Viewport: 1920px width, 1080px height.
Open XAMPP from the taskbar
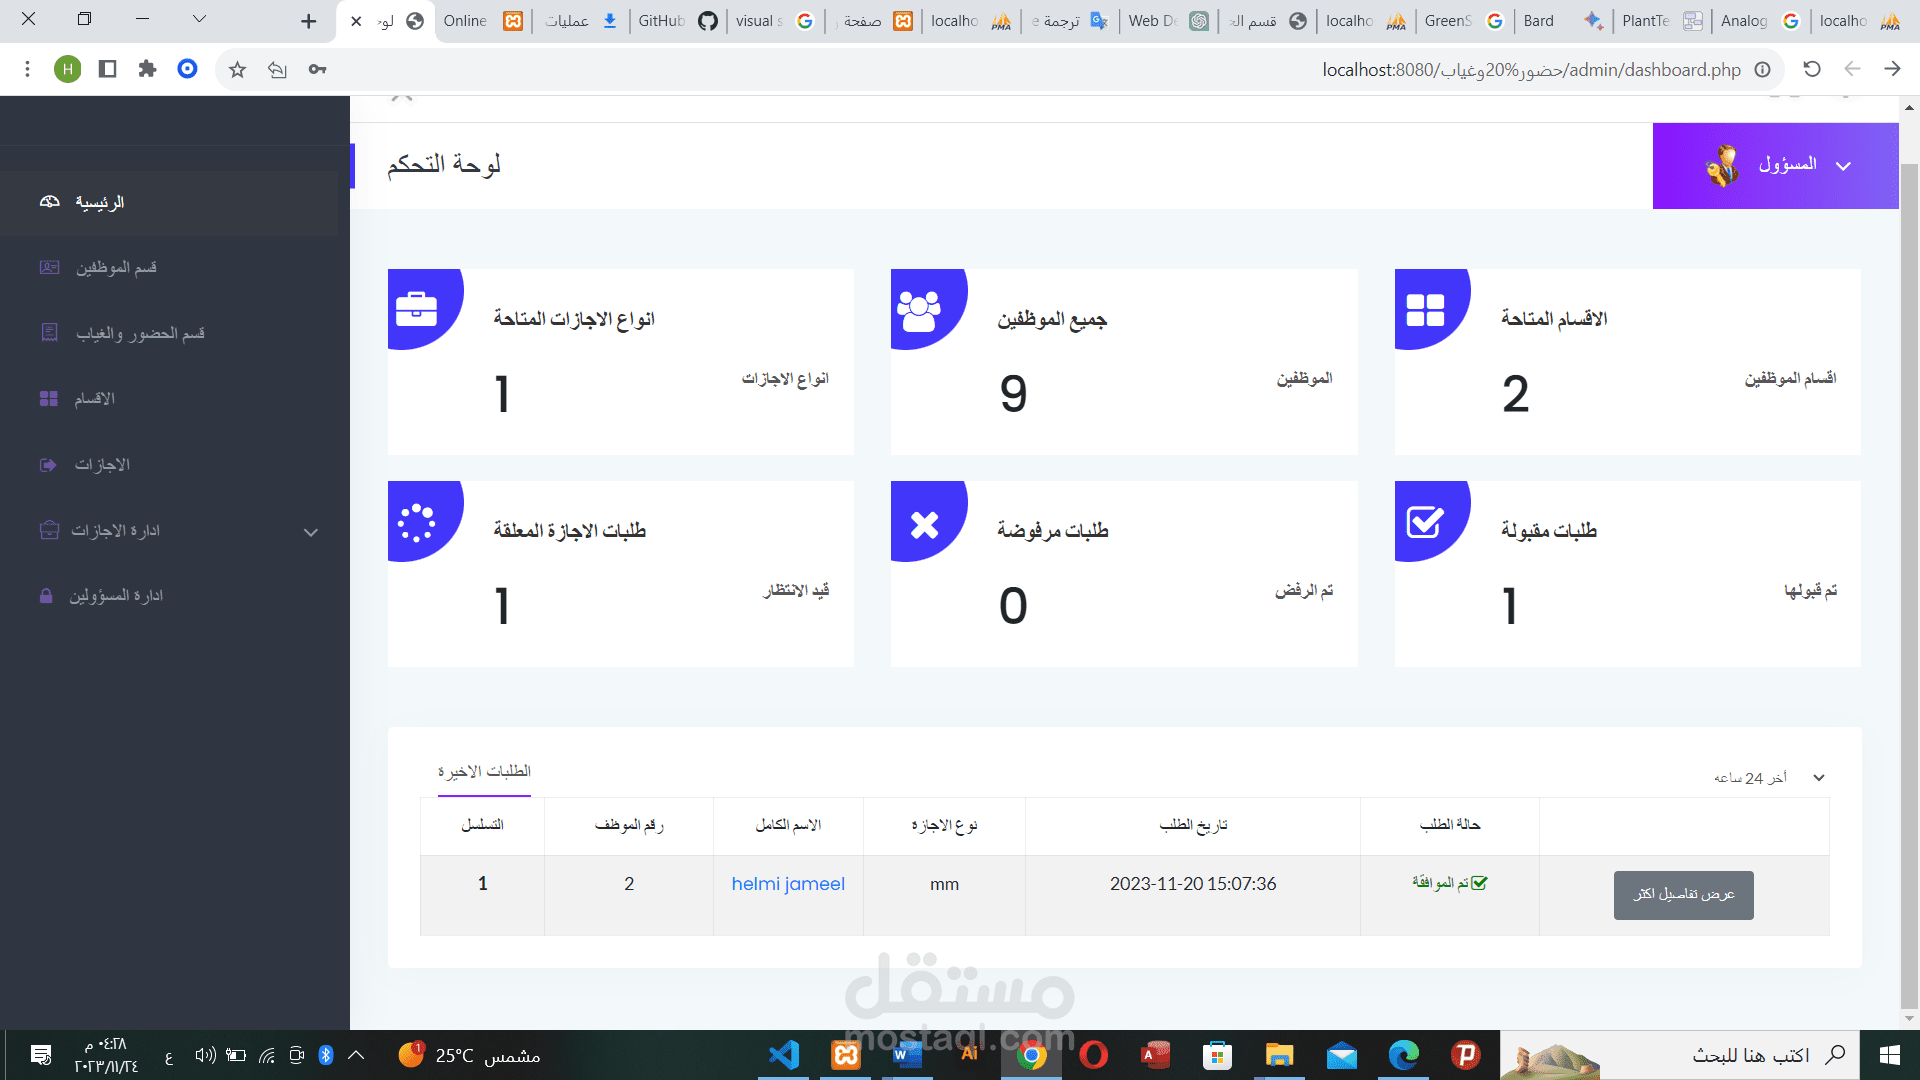846,1055
